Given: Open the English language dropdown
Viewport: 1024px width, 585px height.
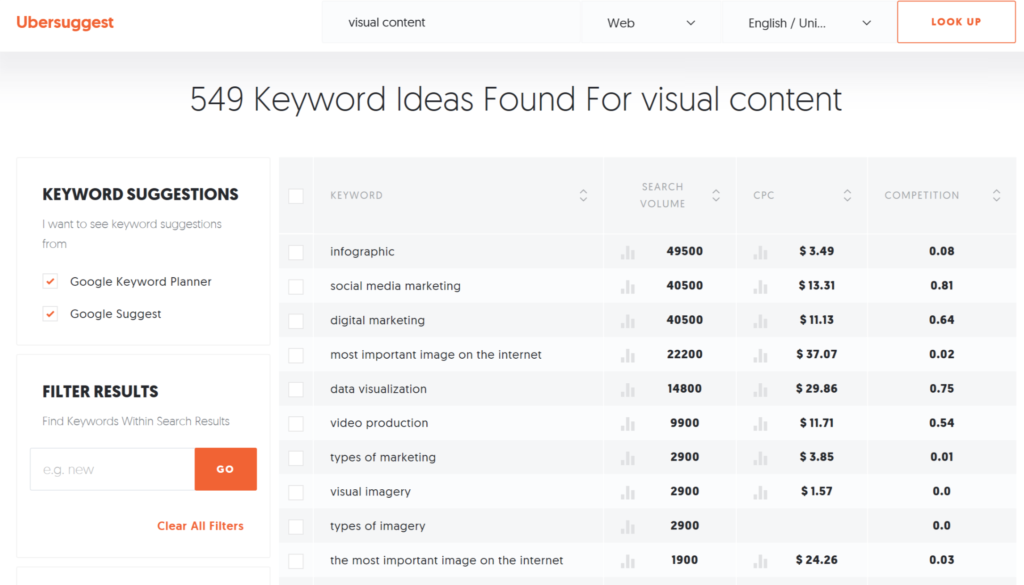Looking at the screenshot, I should tap(808, 23).
